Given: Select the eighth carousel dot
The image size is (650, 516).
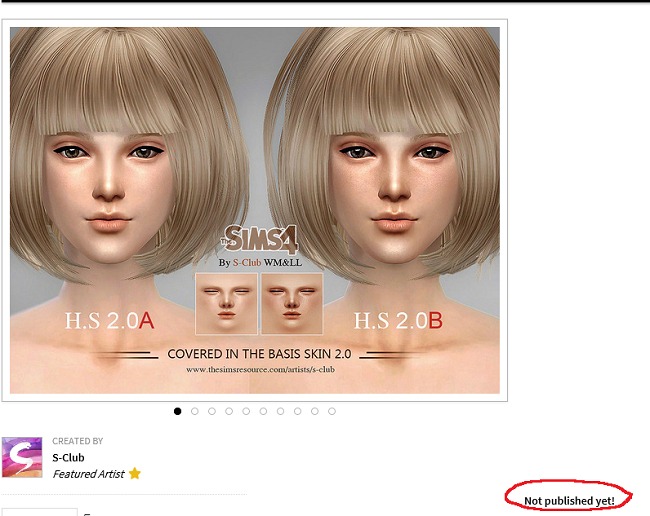Looking at the screenshot, I should pyautogui.click(x=298, y=411).
